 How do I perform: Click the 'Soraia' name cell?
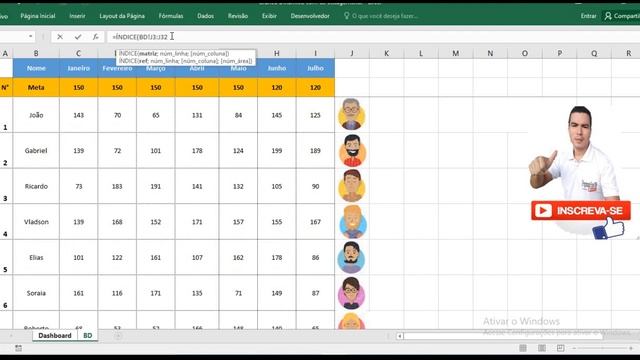(36, 293)
